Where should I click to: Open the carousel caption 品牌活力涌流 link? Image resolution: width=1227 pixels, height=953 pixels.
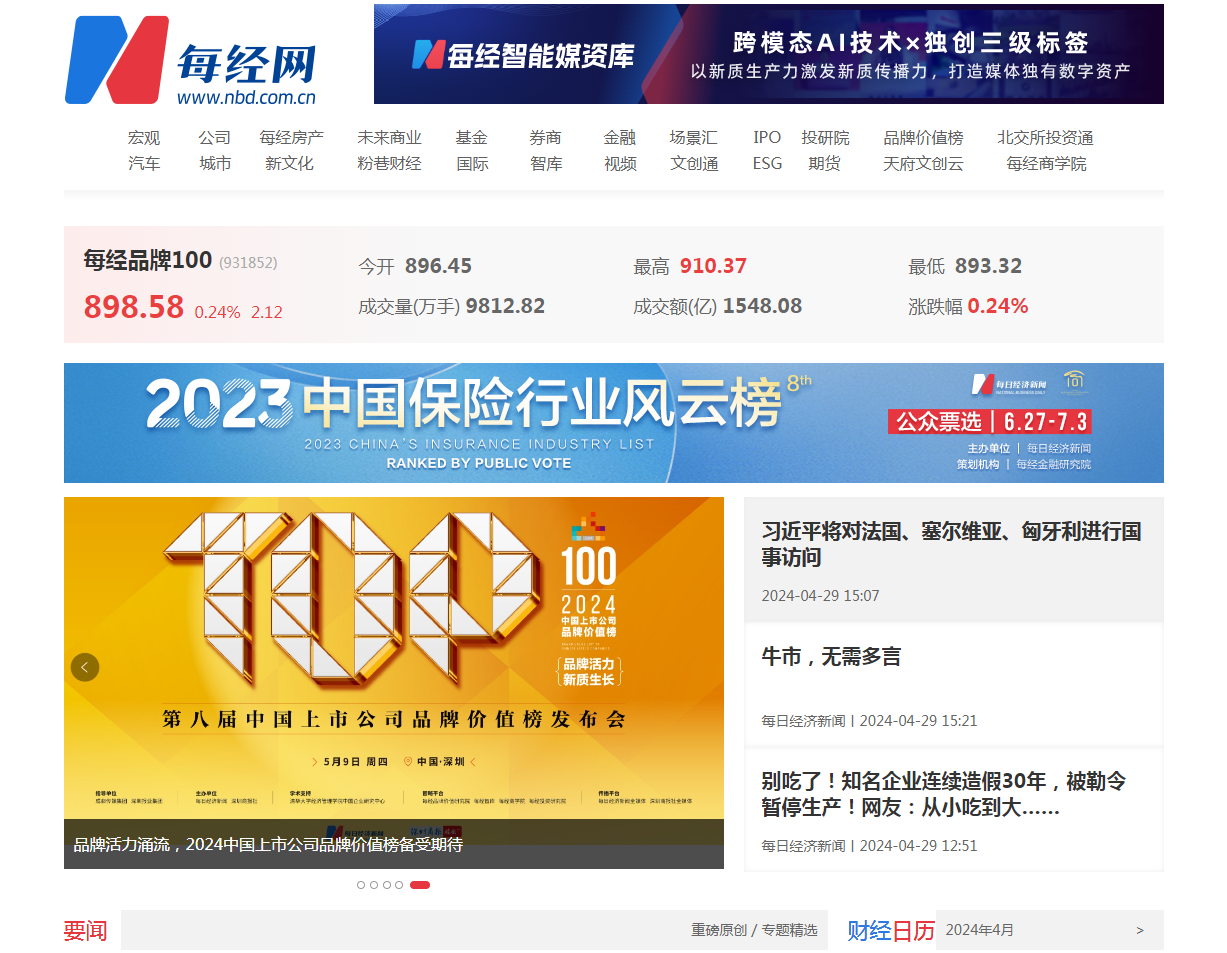coord(268,845)
